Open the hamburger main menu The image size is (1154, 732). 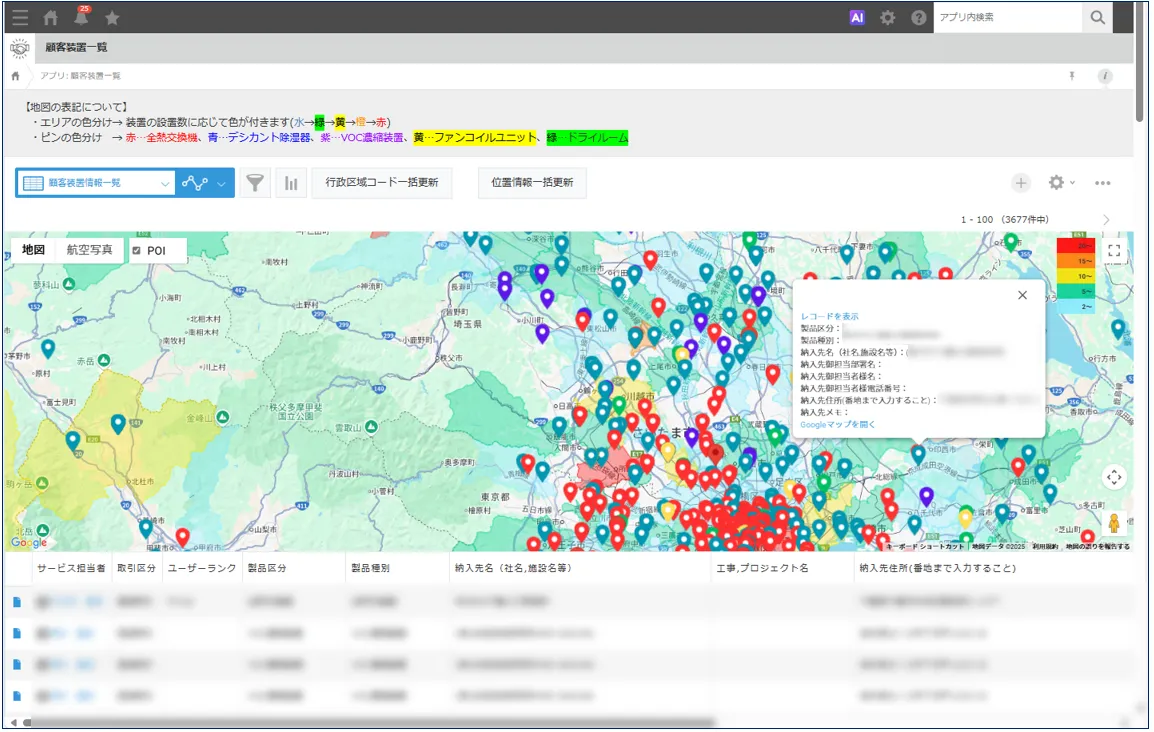click(20, 18)
